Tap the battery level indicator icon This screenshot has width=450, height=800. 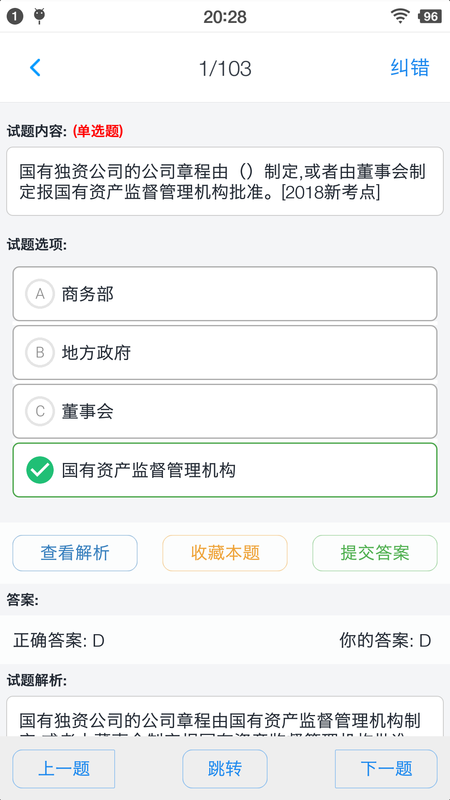click(430, 16)
